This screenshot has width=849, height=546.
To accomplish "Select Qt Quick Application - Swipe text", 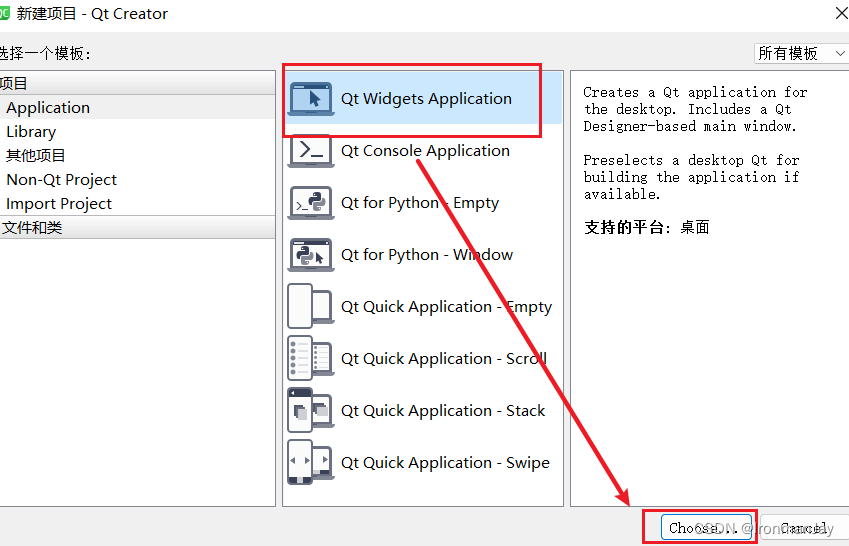I will 445,463.
